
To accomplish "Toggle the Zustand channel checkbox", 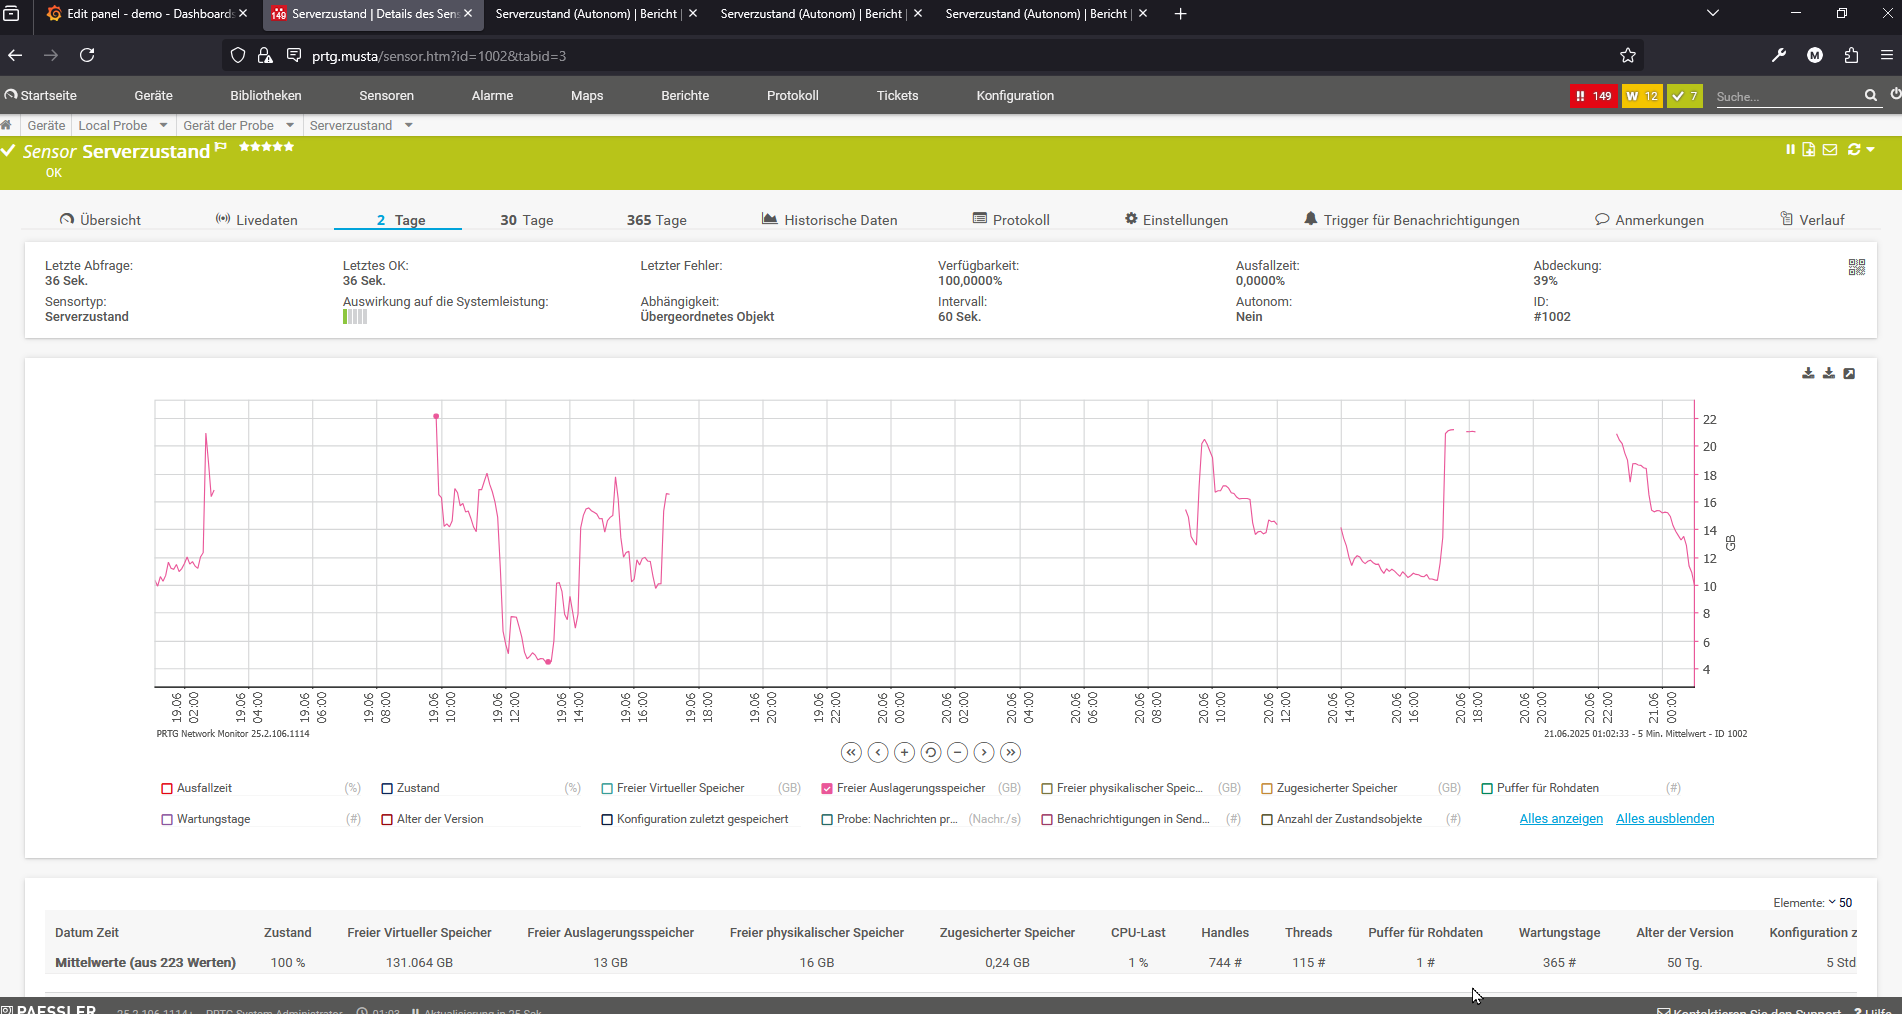I will coord(387,789).
